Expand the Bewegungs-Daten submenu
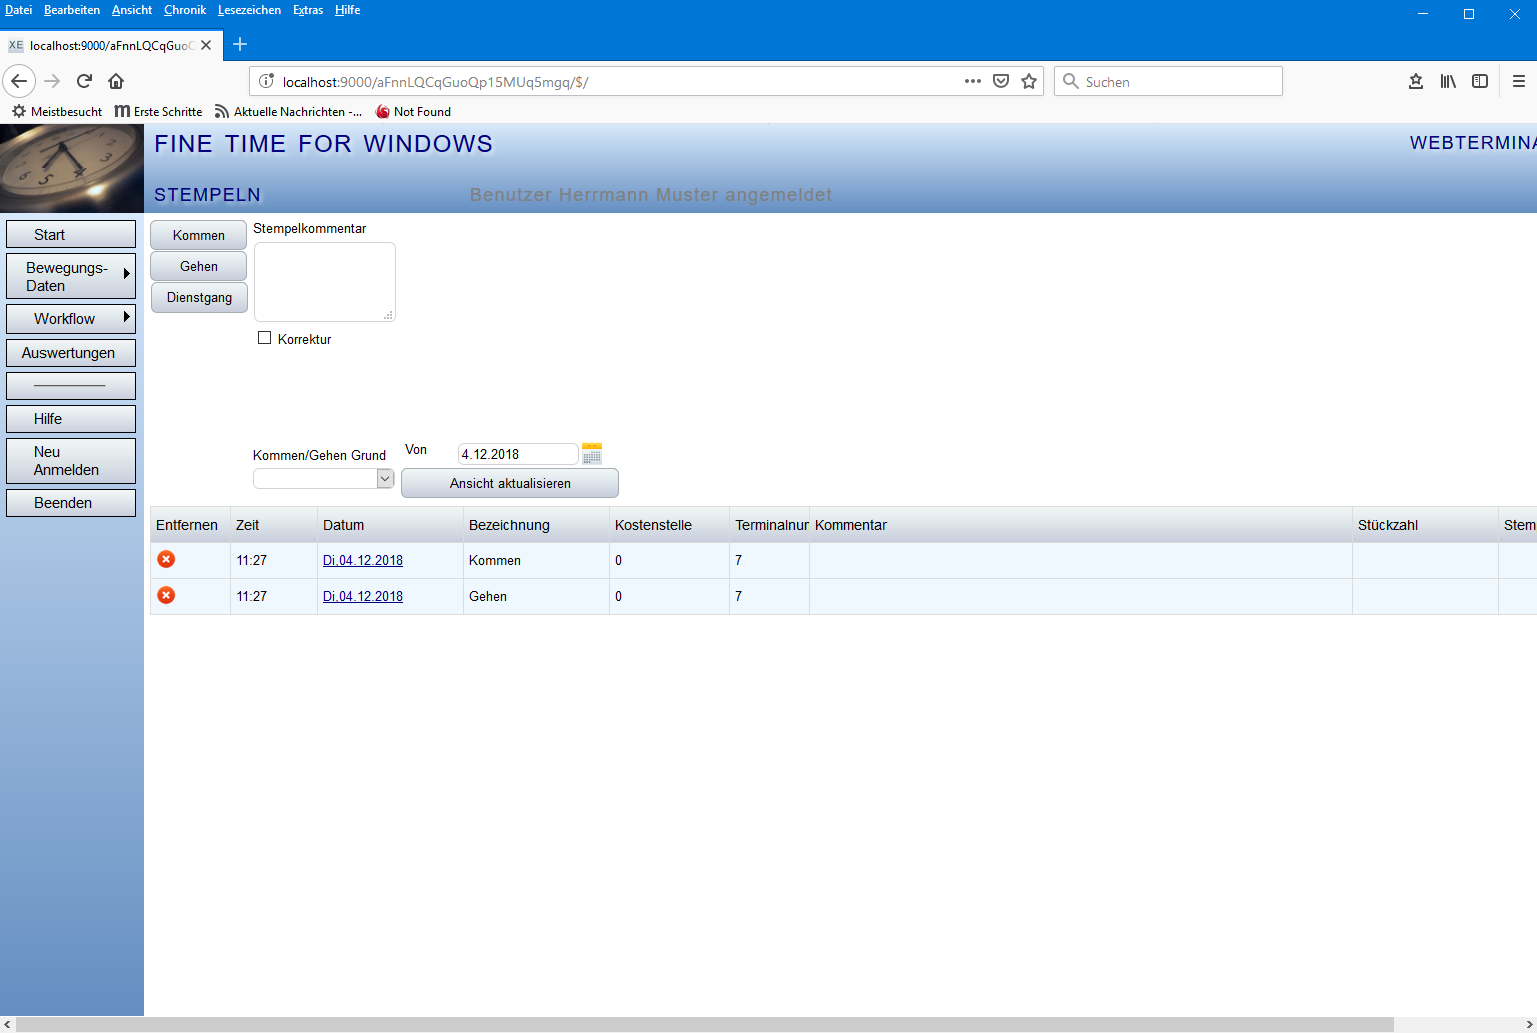 [71, 276]
